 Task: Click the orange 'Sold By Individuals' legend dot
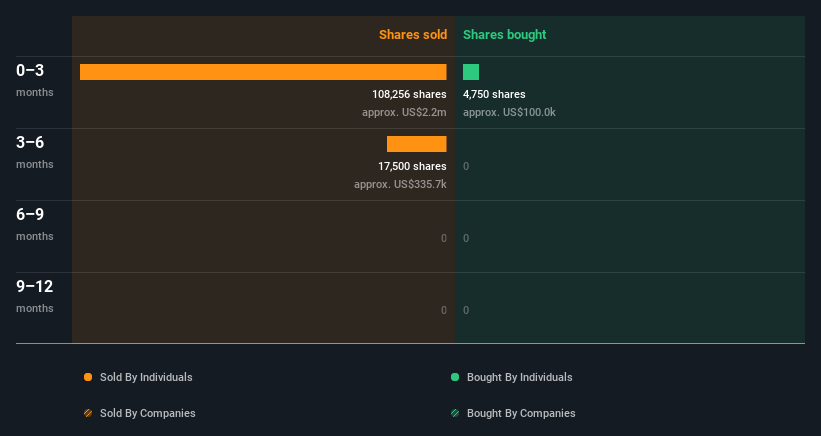coord(88,377)
